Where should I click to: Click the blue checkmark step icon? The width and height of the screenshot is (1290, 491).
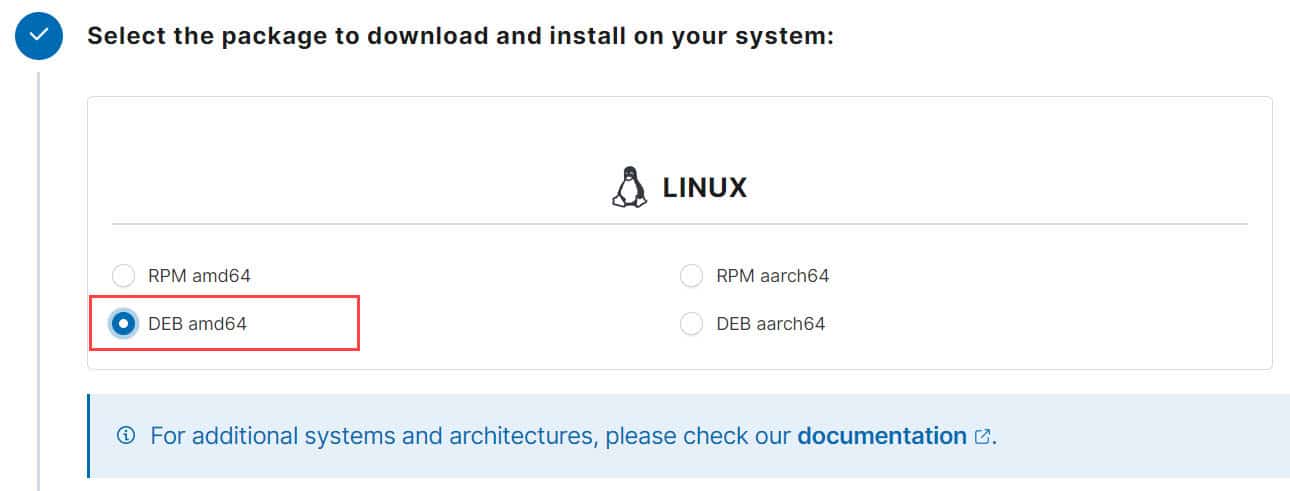39,35
